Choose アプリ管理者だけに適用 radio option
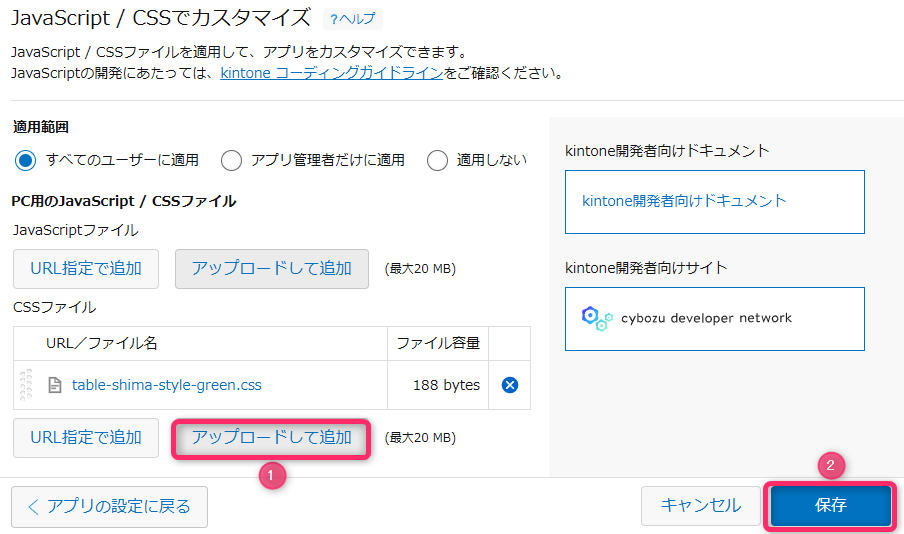Viewport: 904px width, 534px height. pos(232,160)
